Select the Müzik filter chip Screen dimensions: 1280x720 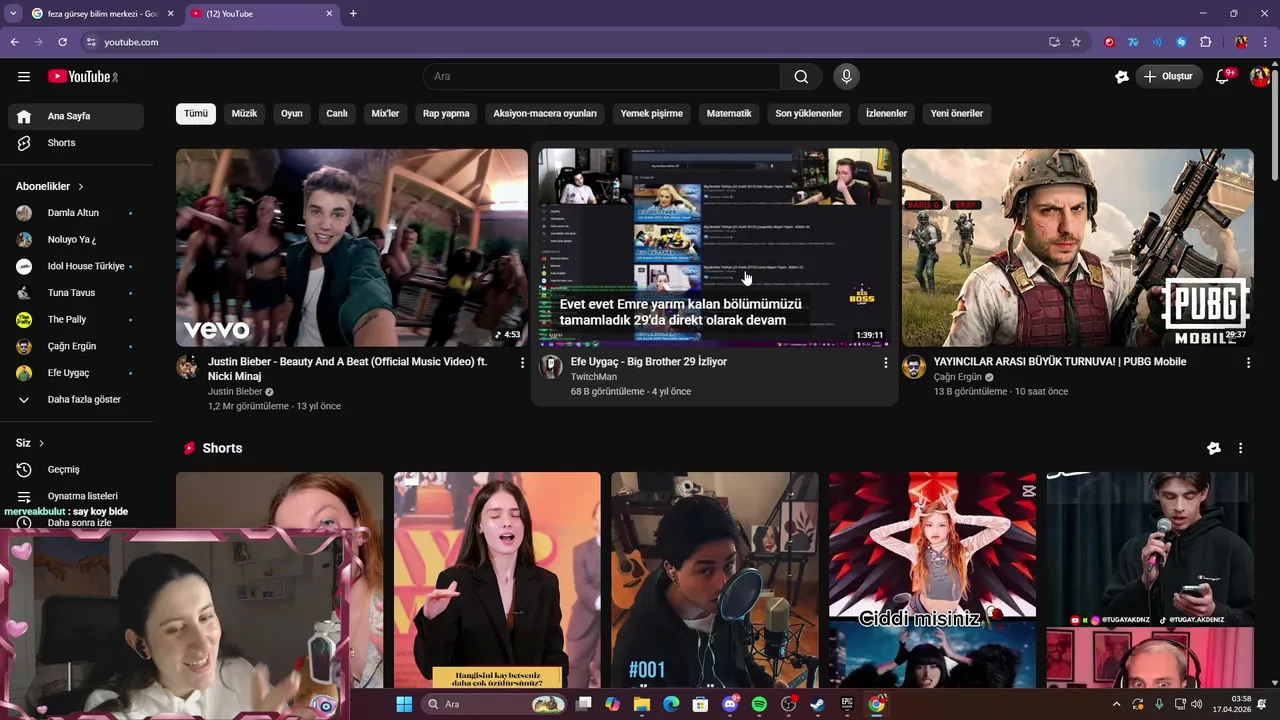[x=244, y=113]
